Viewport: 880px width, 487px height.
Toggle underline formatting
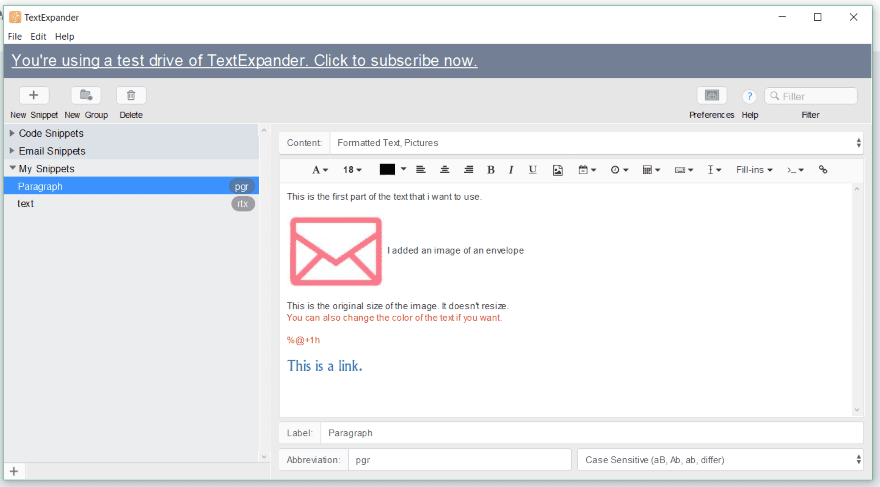(533, 169)
